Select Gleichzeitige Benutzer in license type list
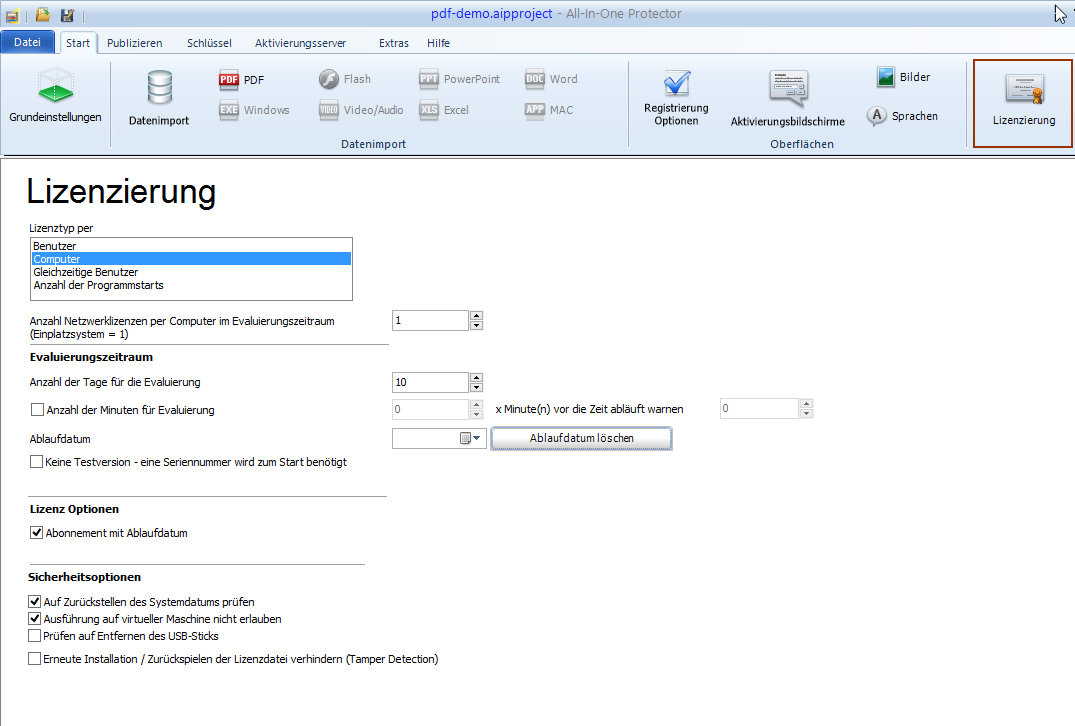Viewport: 1075px width, 726px height. [86, 272]
